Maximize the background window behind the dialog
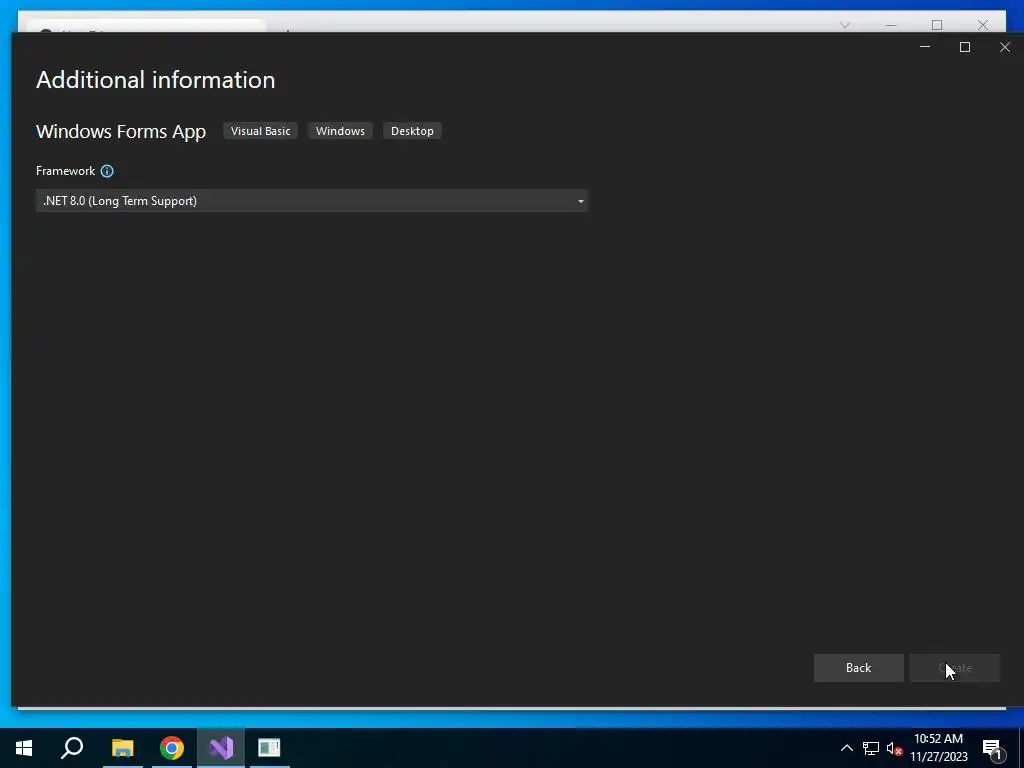 937,25
